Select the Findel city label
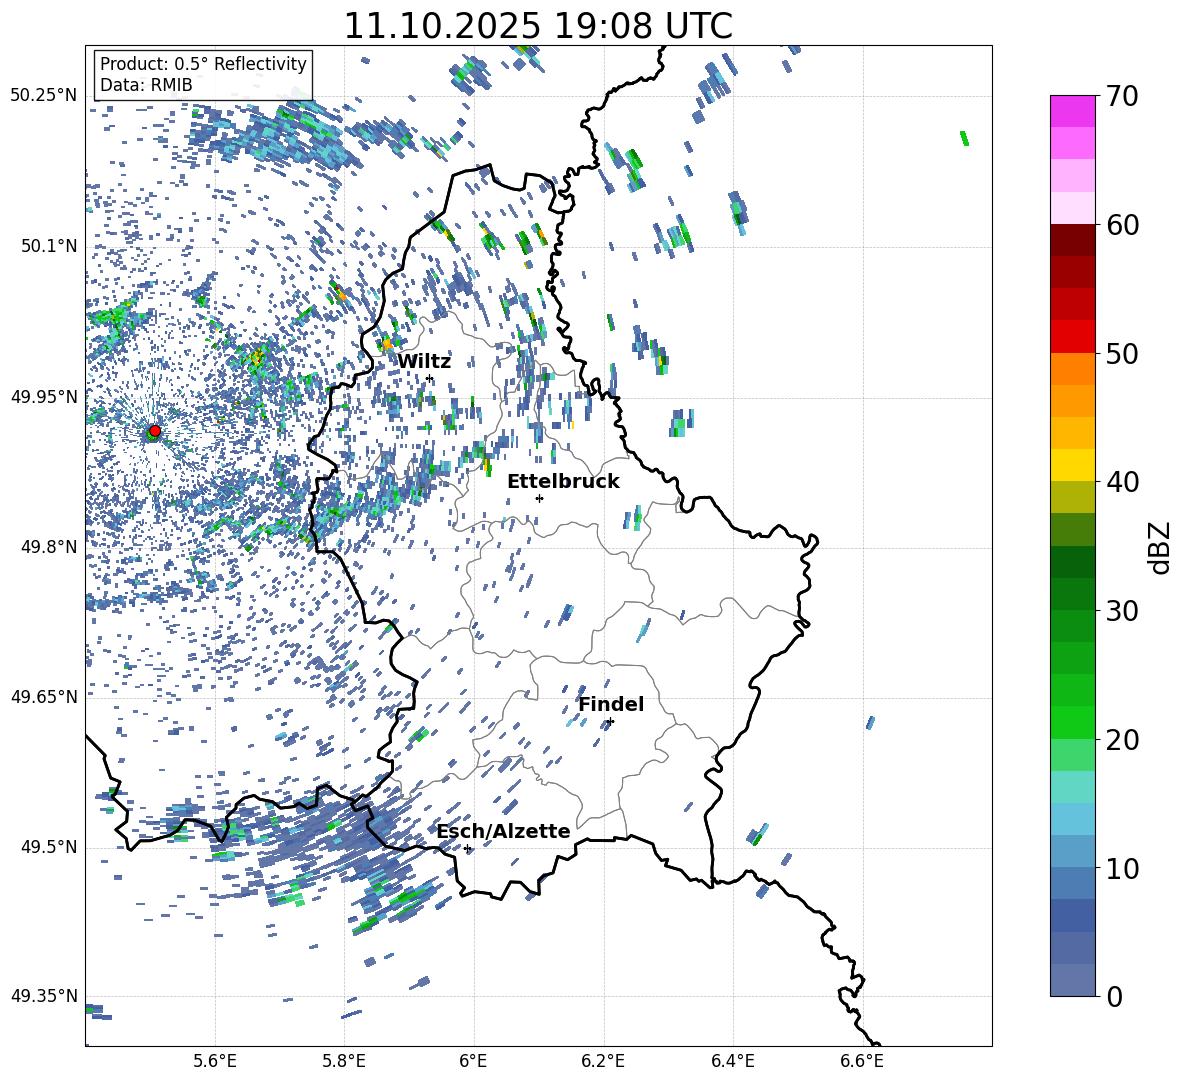The height and width of the screenshot is (1081, 1184). tap(611, 704)
